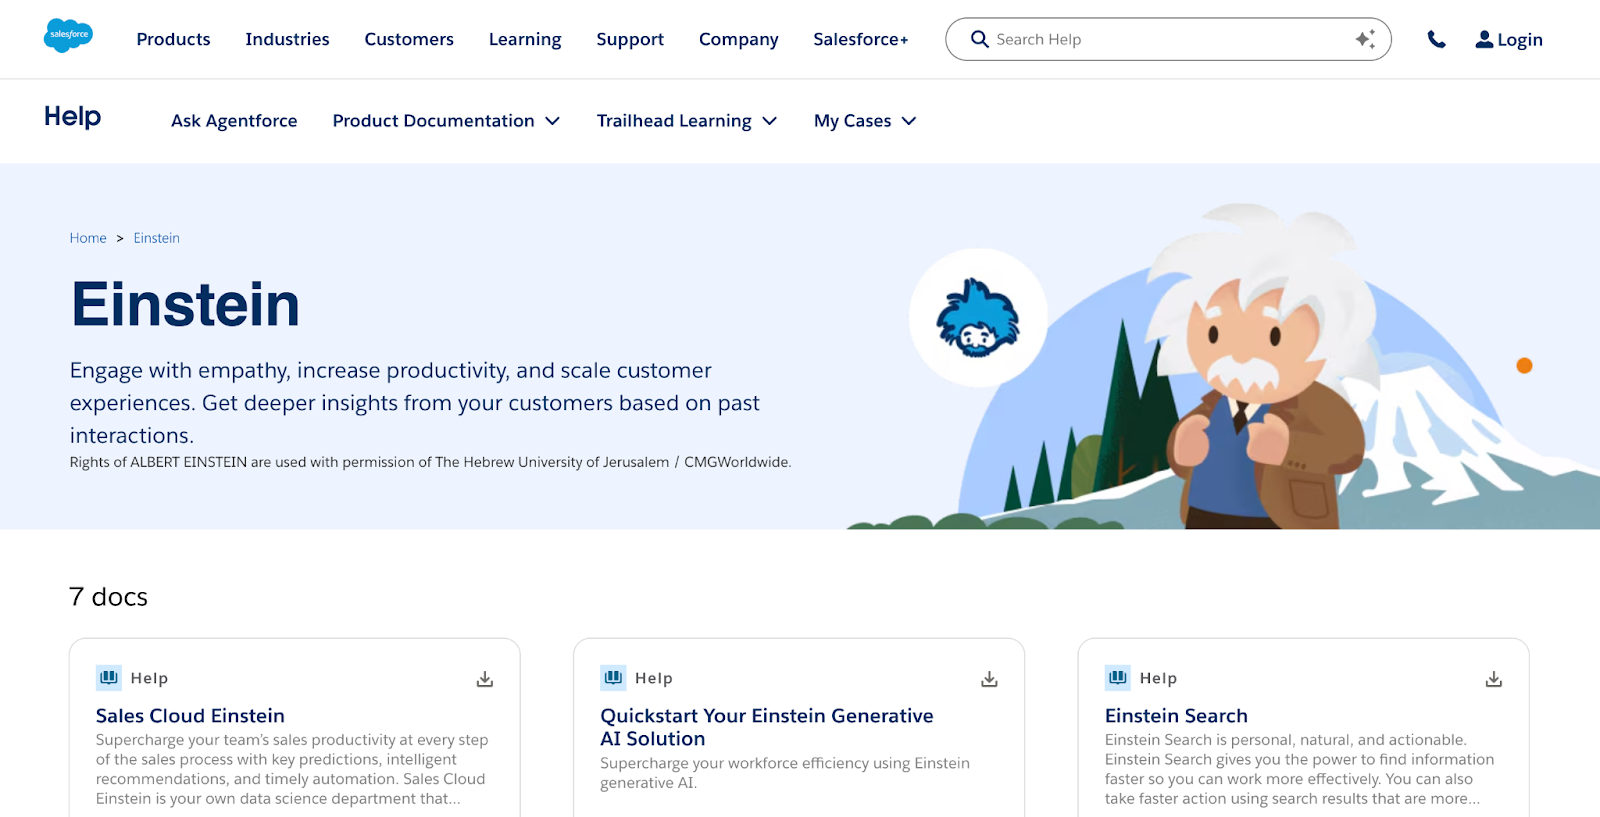
Task: Click 'Einstein Search is personal' description text
Action: point(1300,769)
